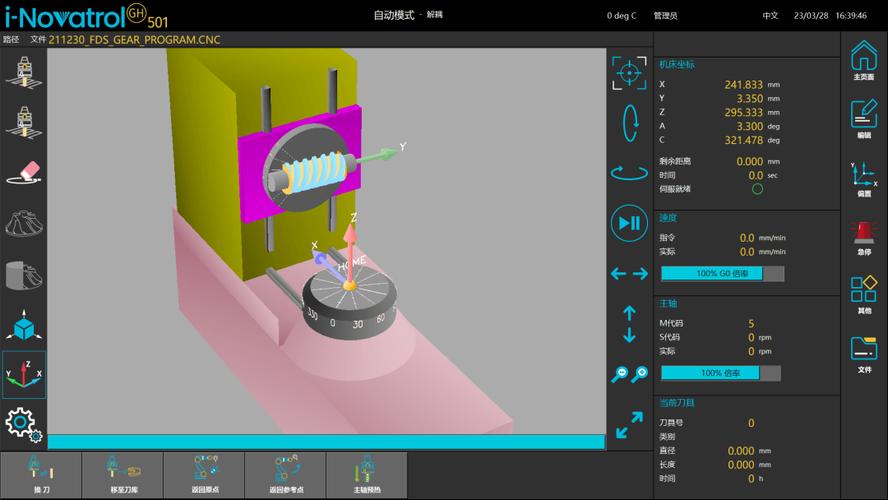Screen dimensions: 888x500
Task: Click the M代码 value 5
Action: [x=751, y=323]
